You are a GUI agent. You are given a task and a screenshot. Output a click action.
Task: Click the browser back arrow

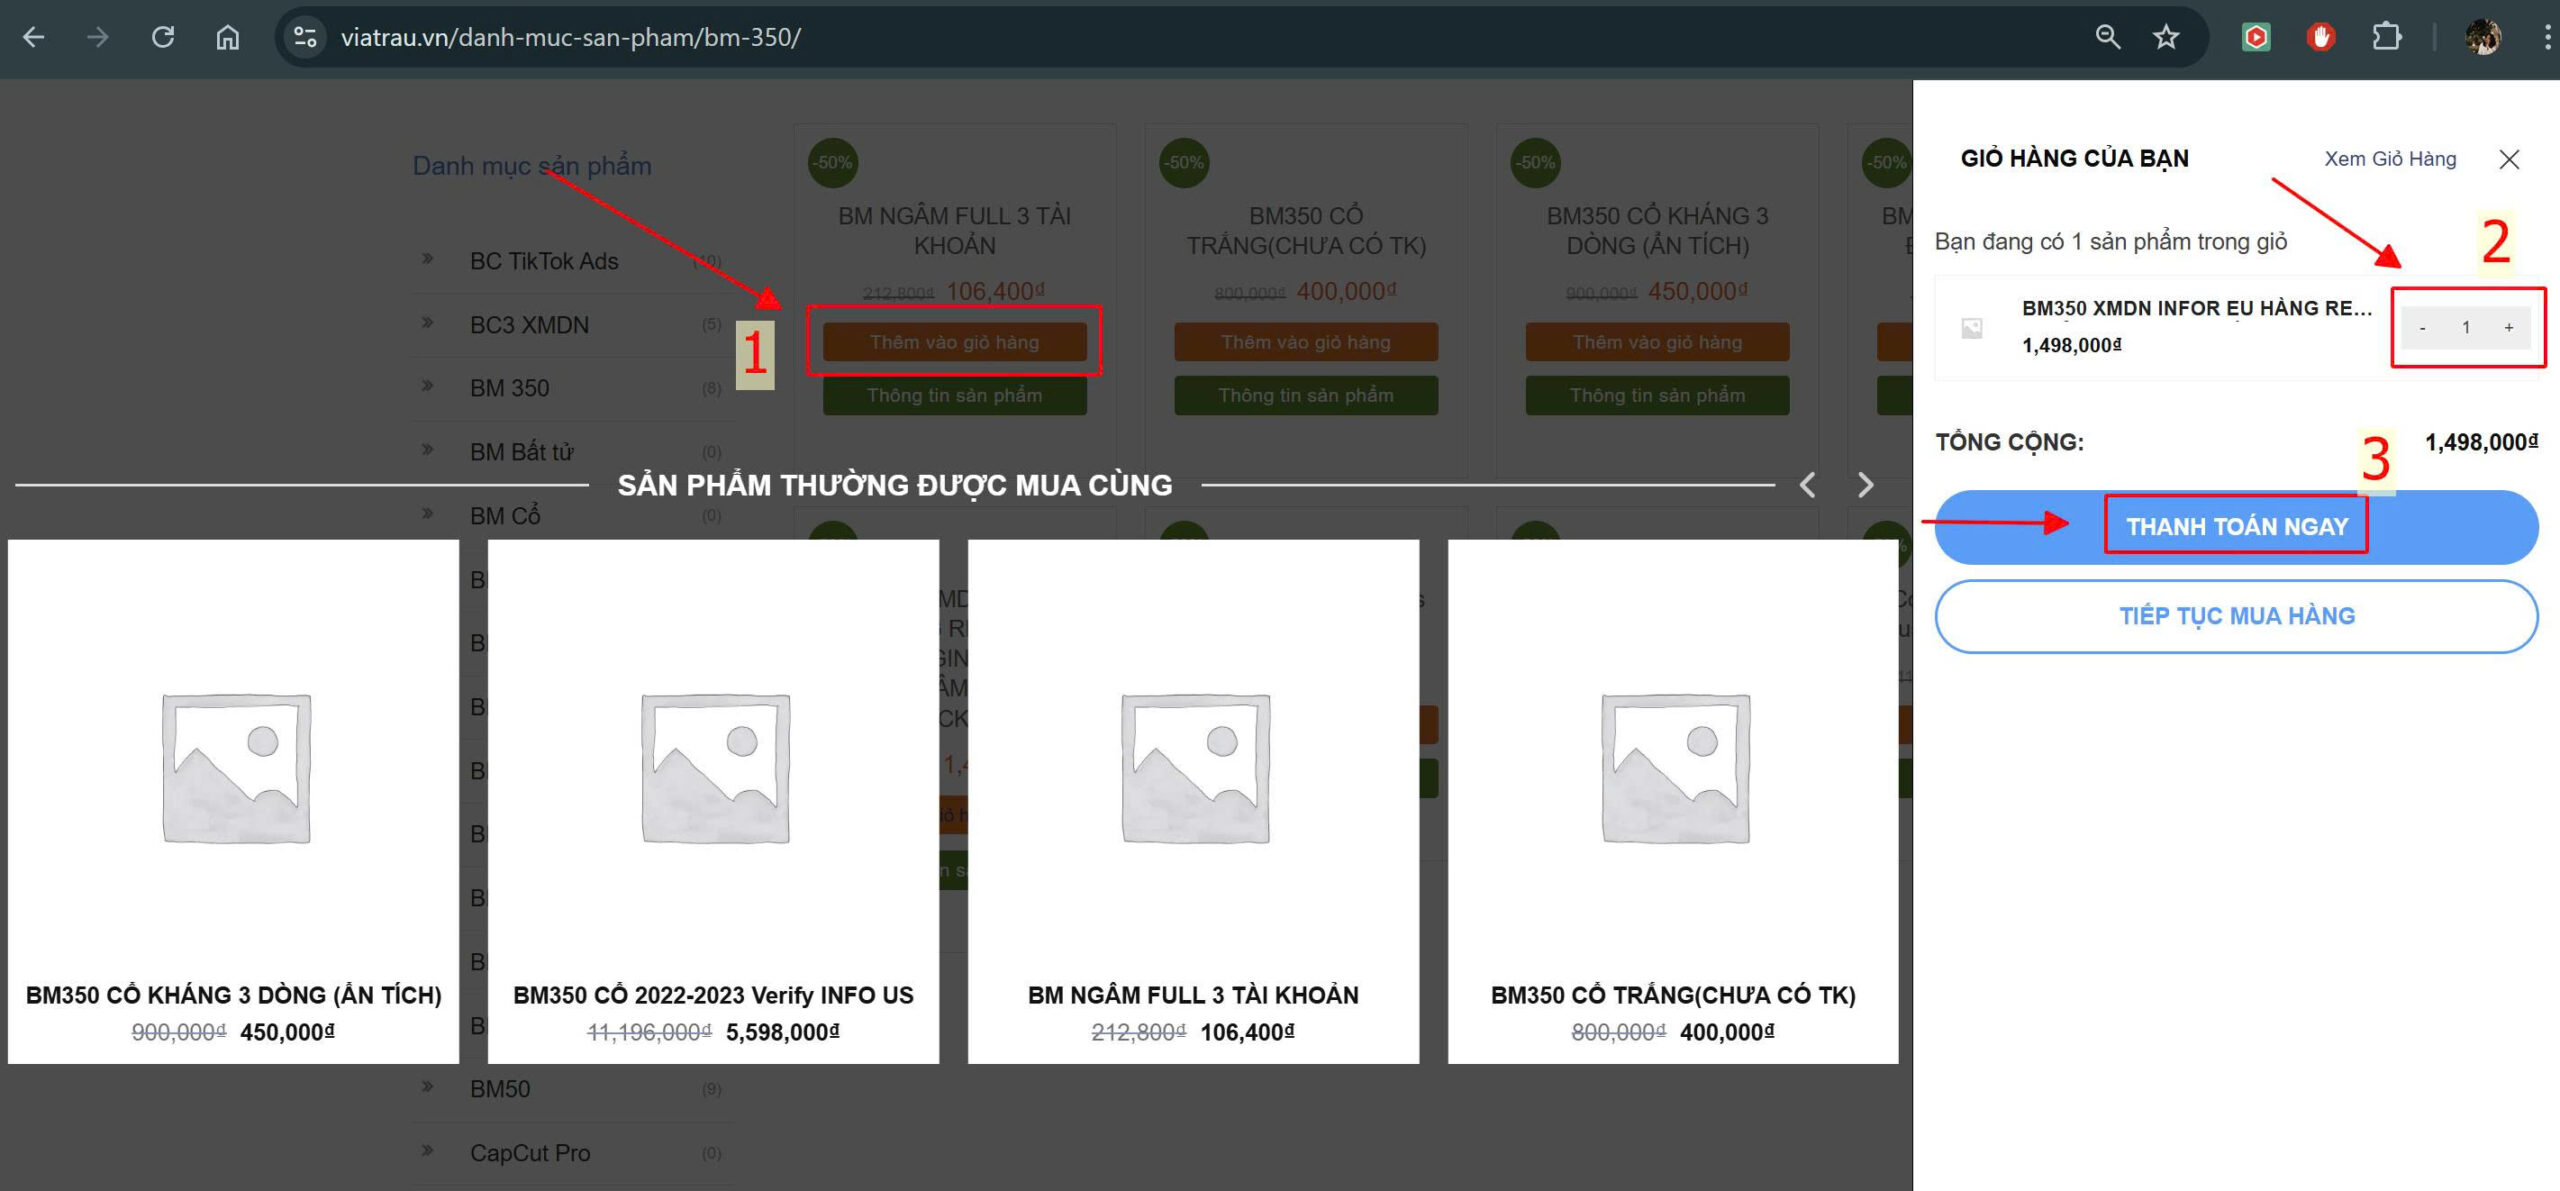click(34, 38)
